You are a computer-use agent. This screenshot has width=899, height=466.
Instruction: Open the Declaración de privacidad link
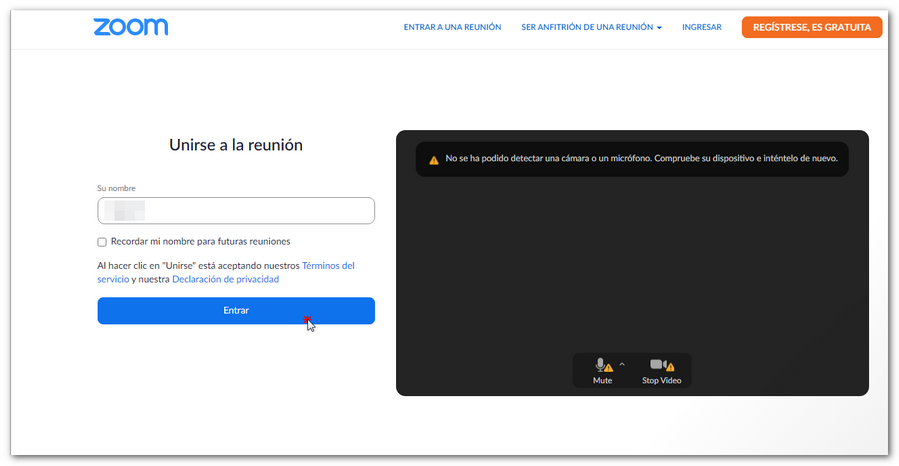coord(225,280)
